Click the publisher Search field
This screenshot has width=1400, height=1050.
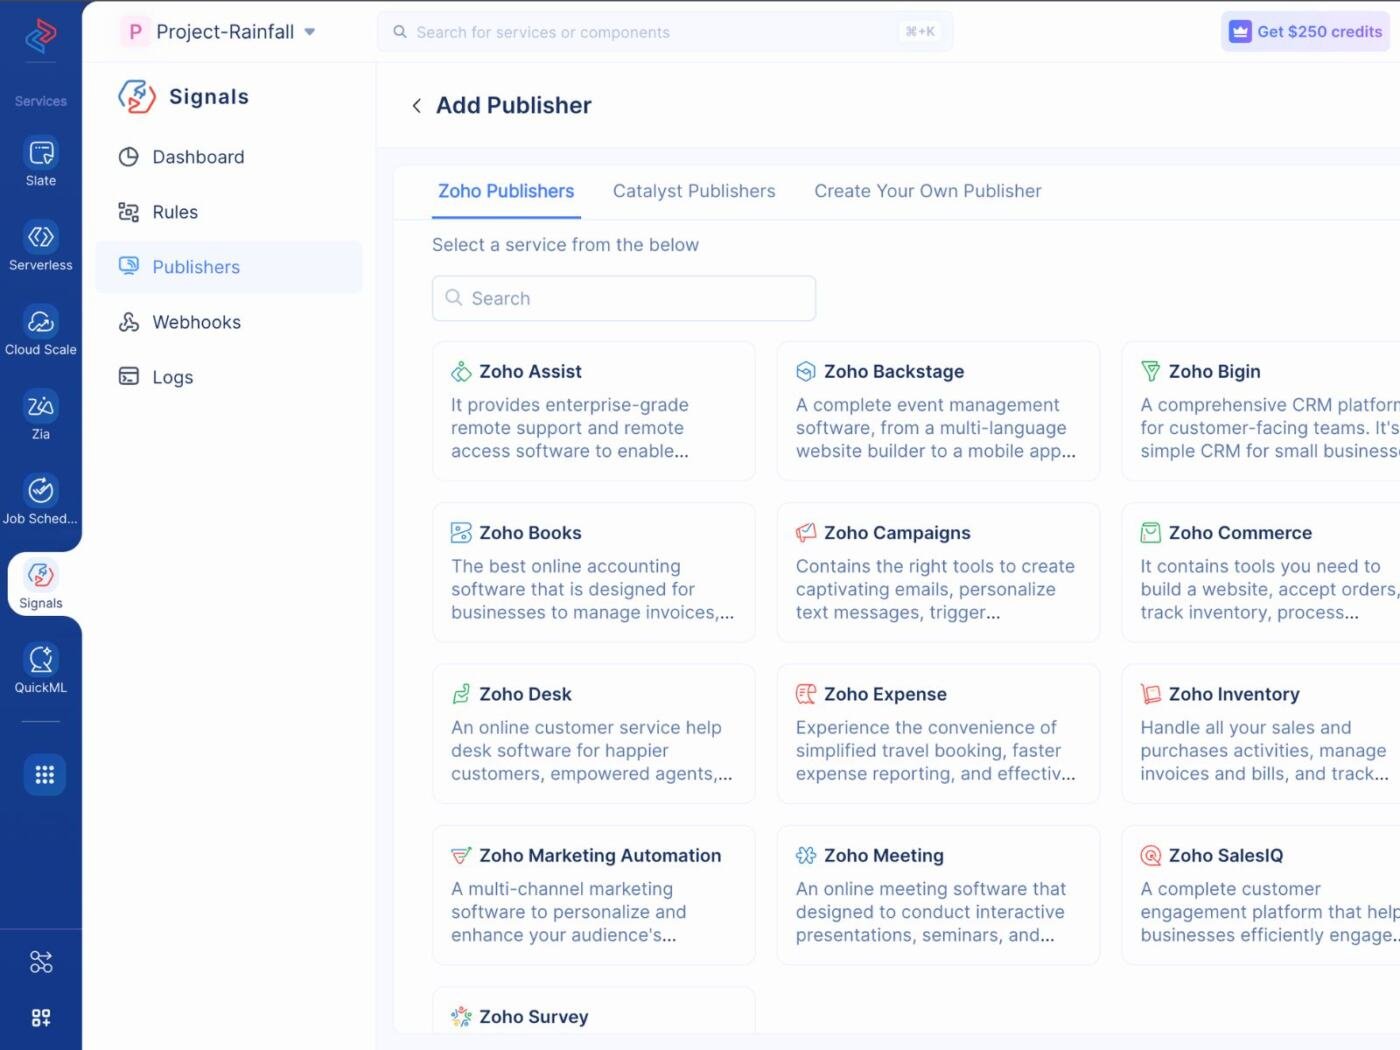(x=624, y=298)
